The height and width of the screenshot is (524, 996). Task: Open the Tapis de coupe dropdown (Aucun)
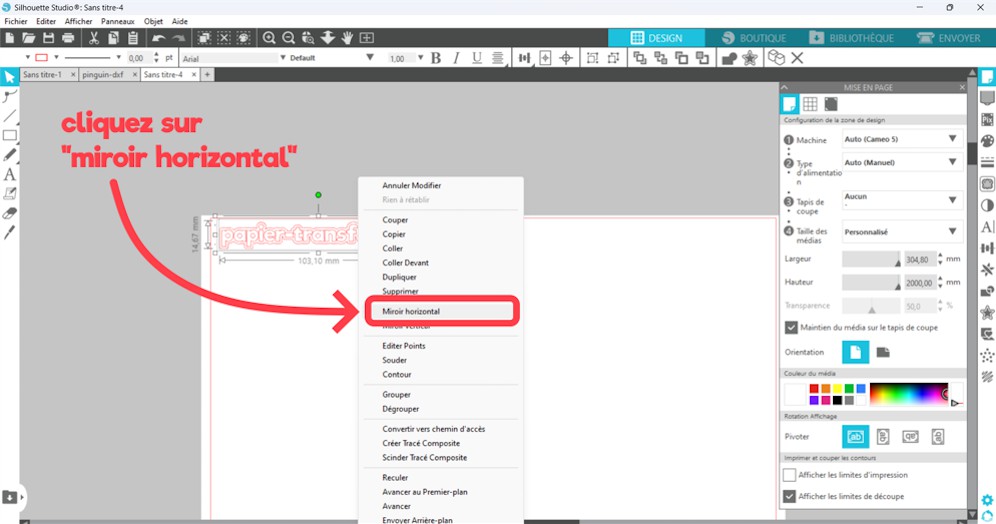[902, 199]
